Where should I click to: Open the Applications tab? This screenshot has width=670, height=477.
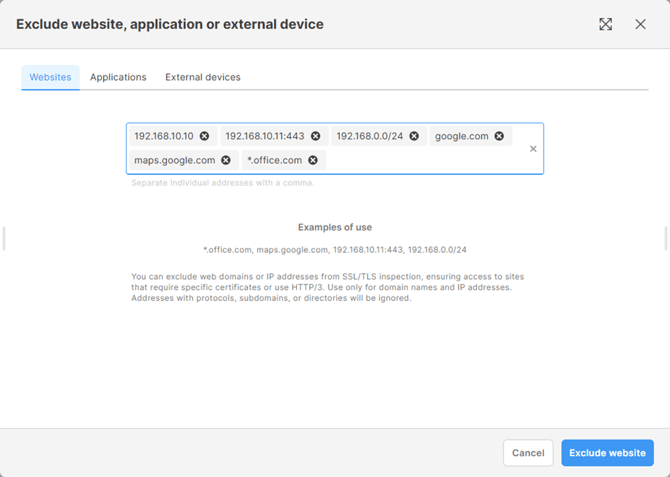click(x=118, y=77)
